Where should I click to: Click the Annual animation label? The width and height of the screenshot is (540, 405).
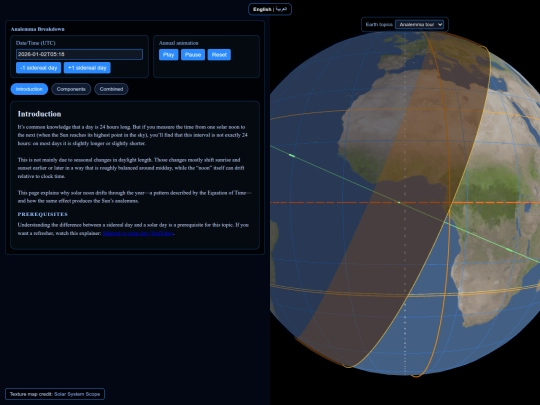pyautogui.click(x=178, y=43)
